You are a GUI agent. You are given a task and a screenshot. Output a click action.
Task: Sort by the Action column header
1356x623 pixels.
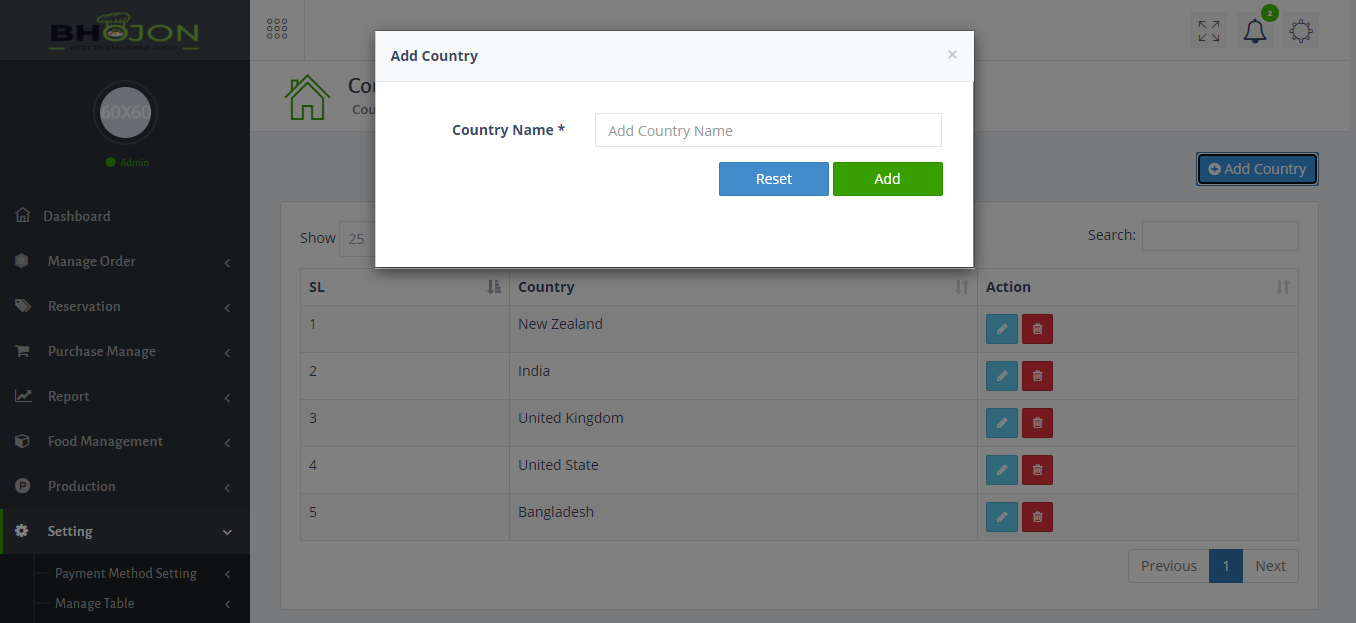point(1137,287)
